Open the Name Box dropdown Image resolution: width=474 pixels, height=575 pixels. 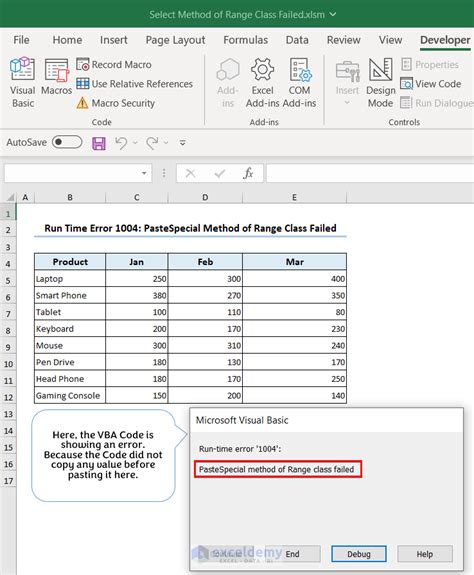tap(144, 173)
